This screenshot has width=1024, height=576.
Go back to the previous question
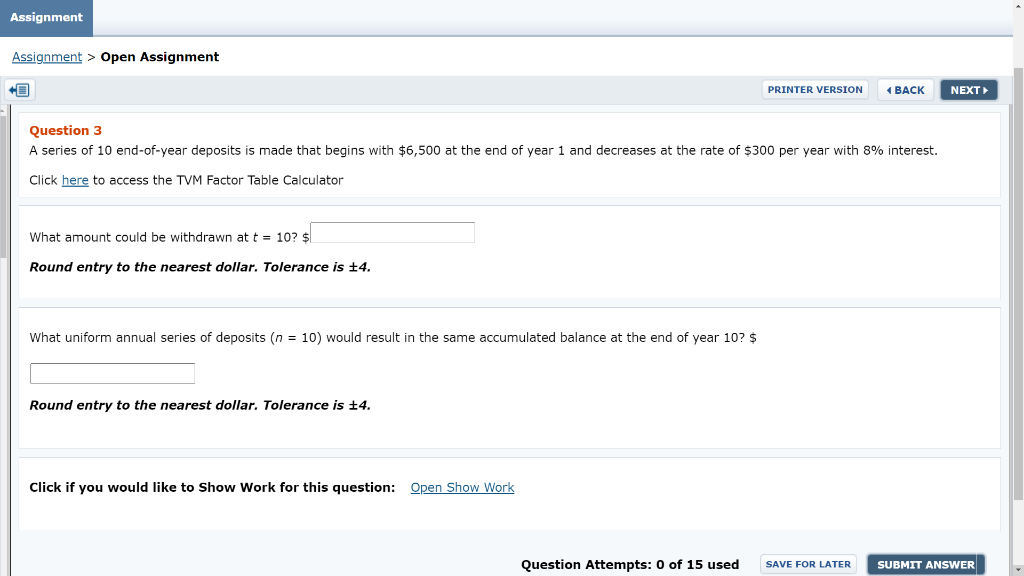tap(905, 89)
